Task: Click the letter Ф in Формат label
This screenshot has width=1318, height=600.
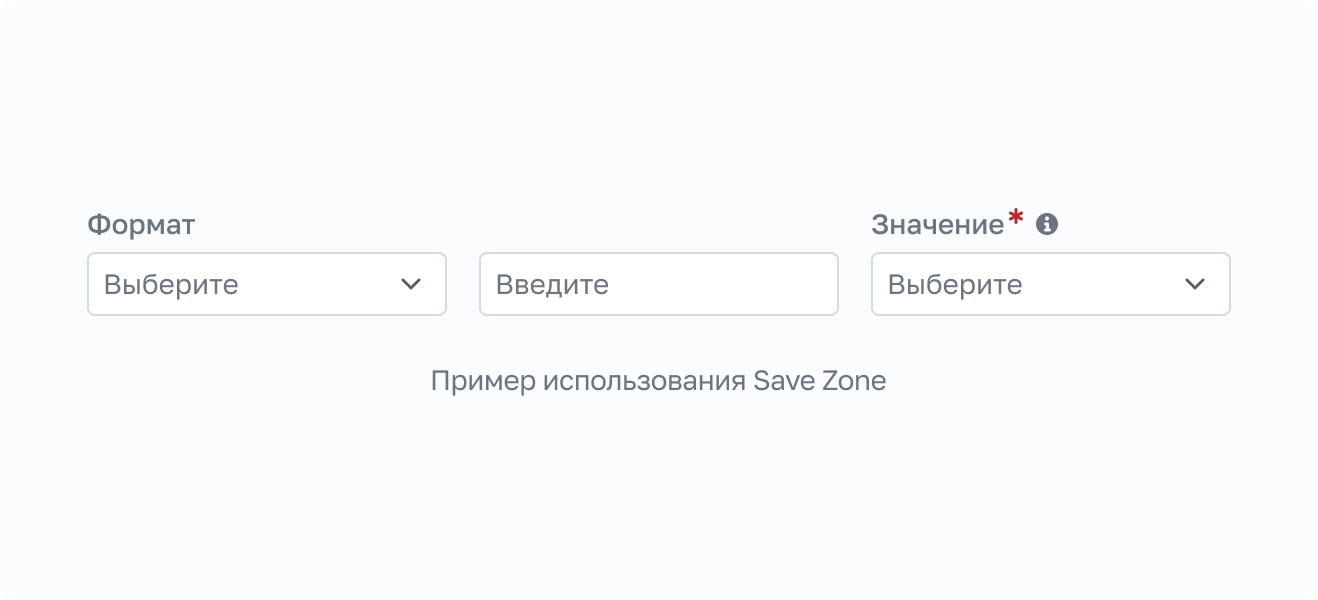Action: (x=97, y=225)
